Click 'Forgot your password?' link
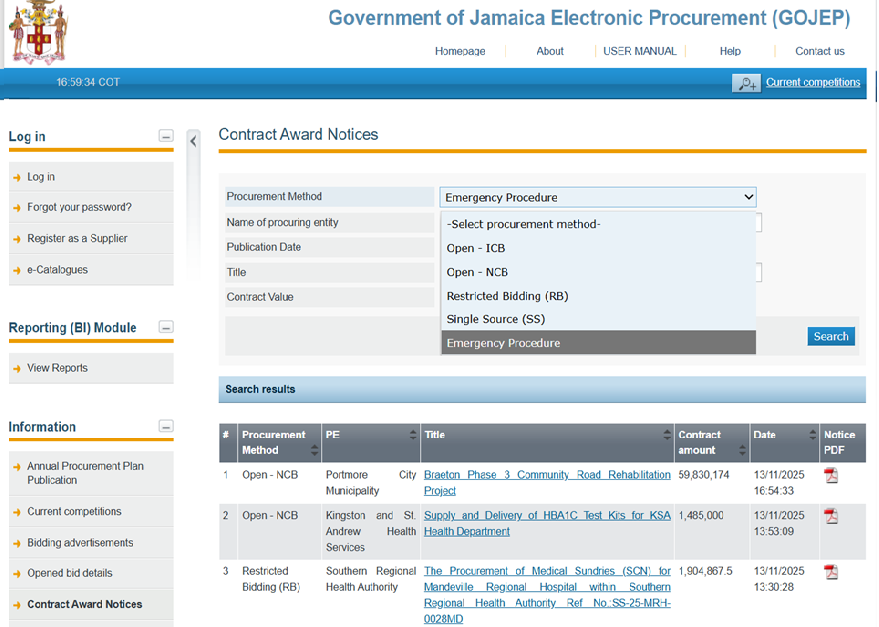Screen dimensions: 879x627 pos(79,207)
